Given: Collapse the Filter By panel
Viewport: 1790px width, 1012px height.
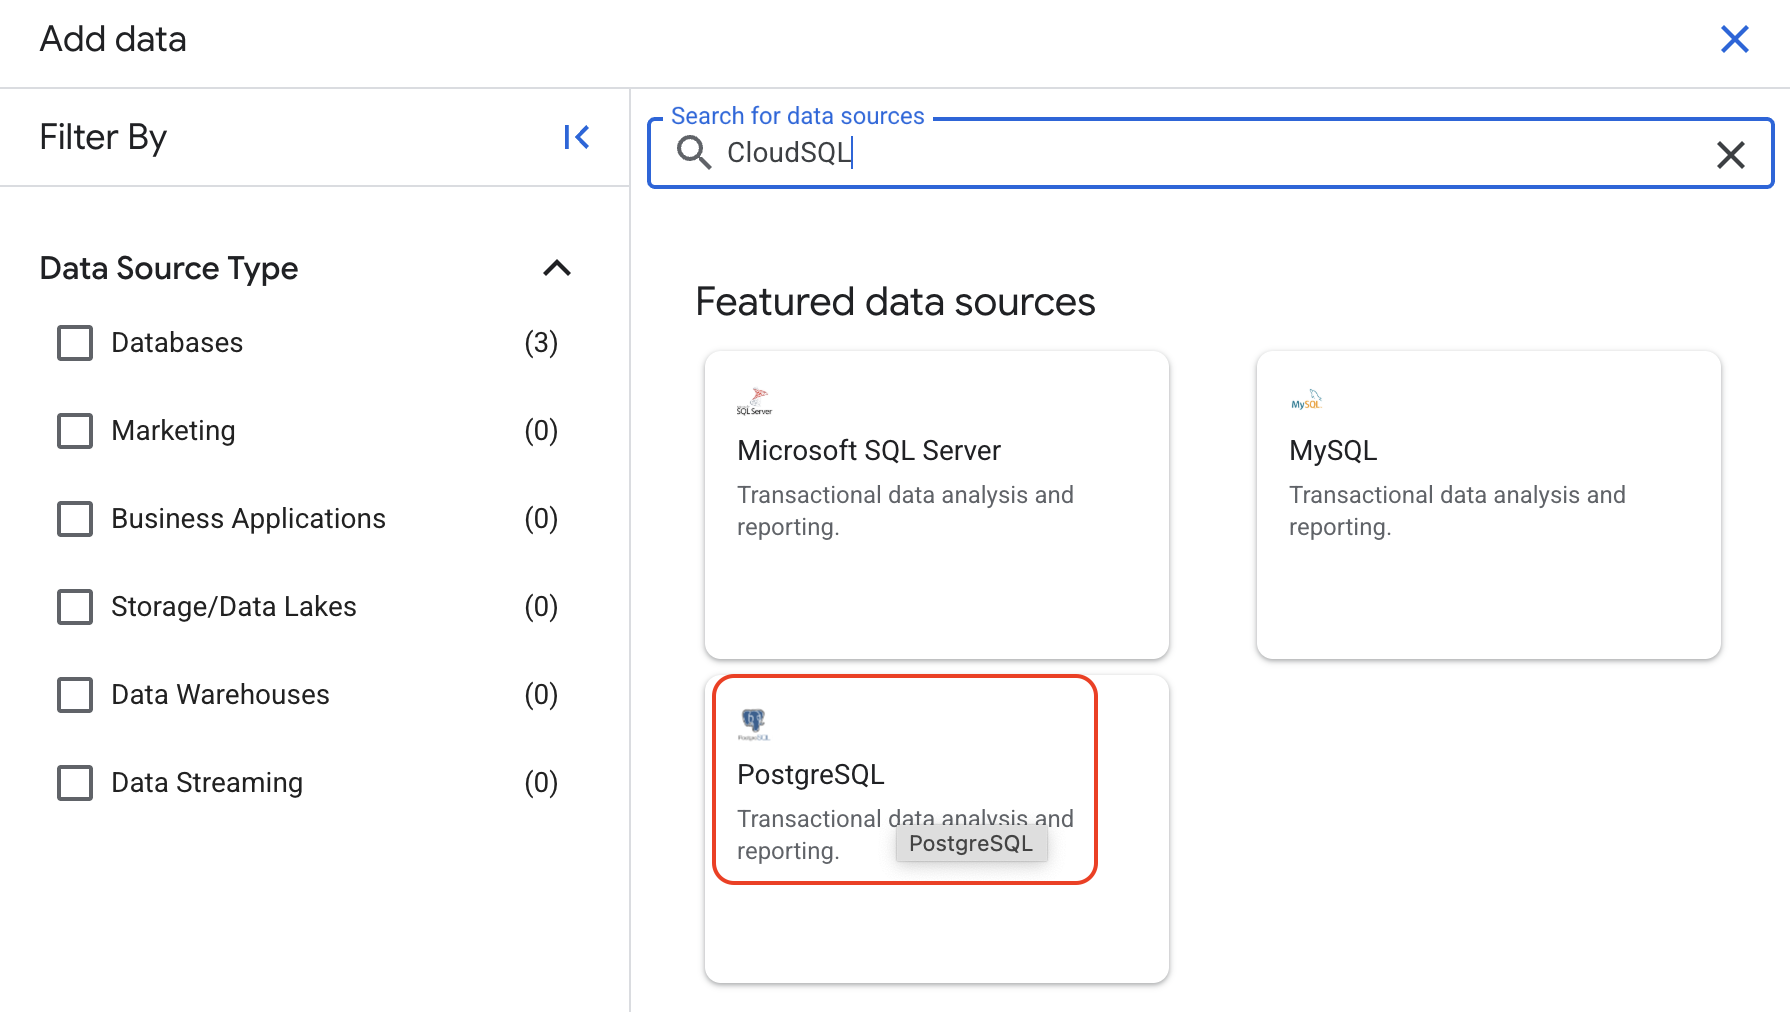Looking at the screenshot, I should point(576,137).
